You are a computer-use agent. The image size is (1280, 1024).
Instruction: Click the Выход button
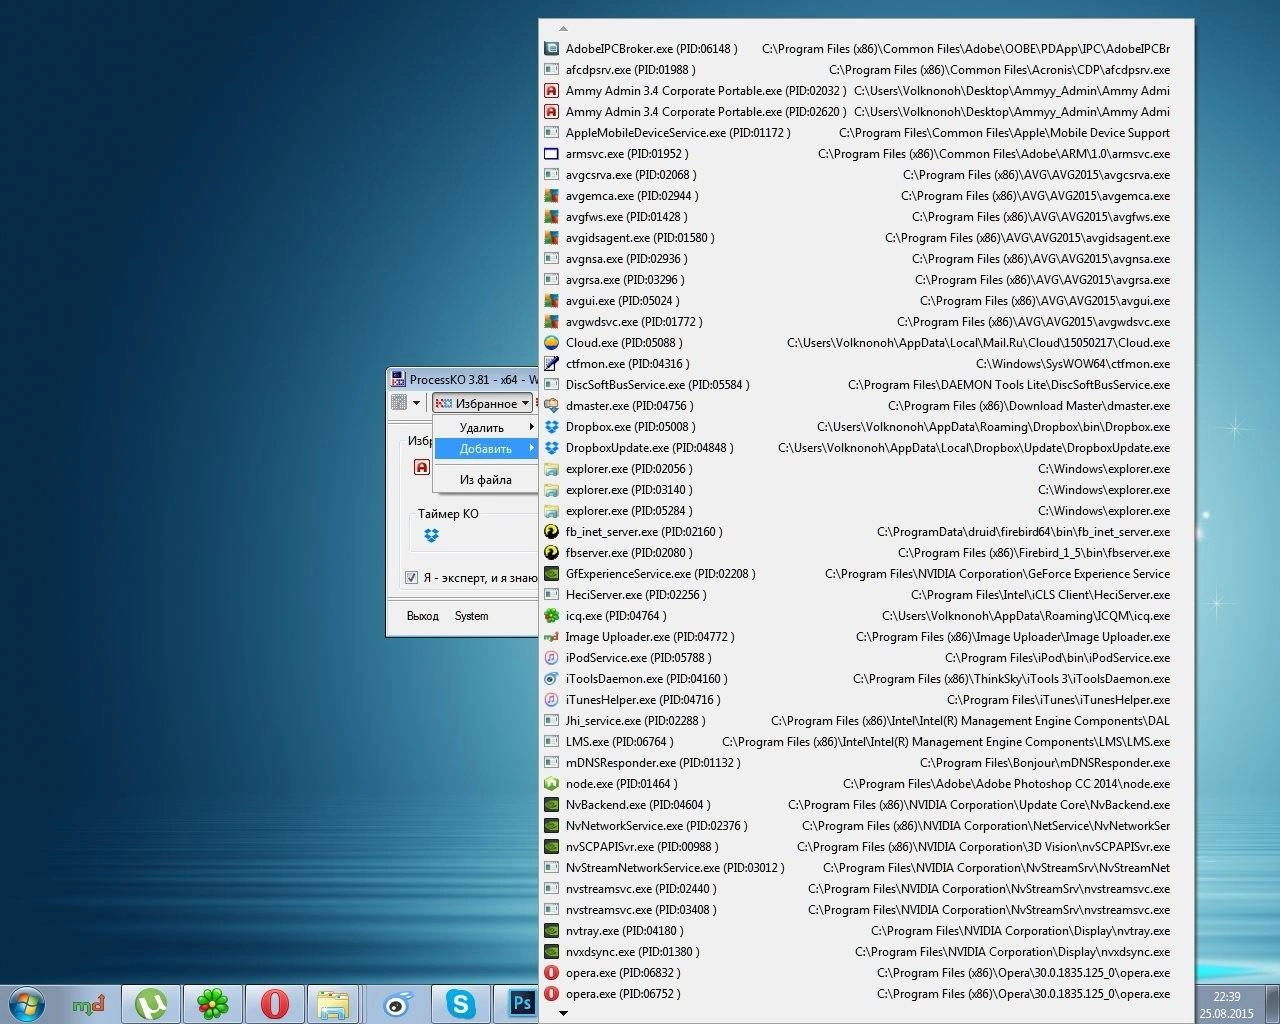click(x=422, y=616)
